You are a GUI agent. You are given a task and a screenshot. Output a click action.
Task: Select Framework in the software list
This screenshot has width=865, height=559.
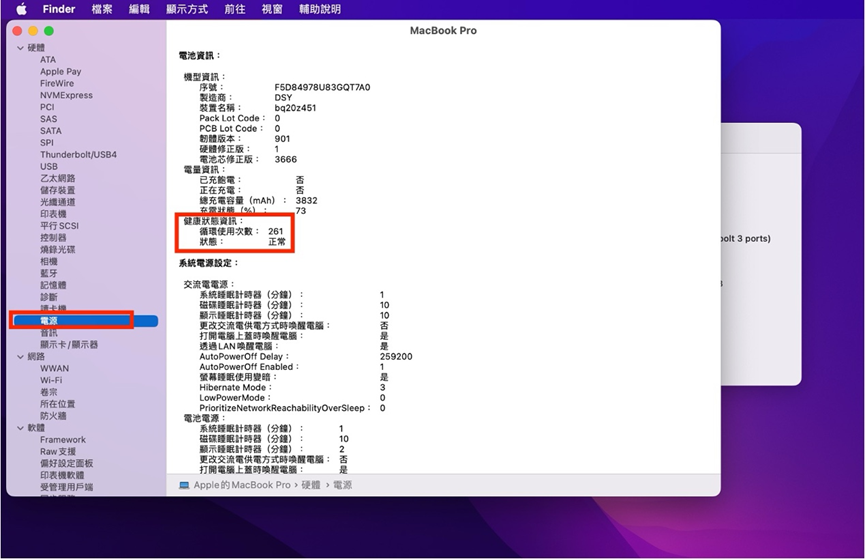(63, 439)
